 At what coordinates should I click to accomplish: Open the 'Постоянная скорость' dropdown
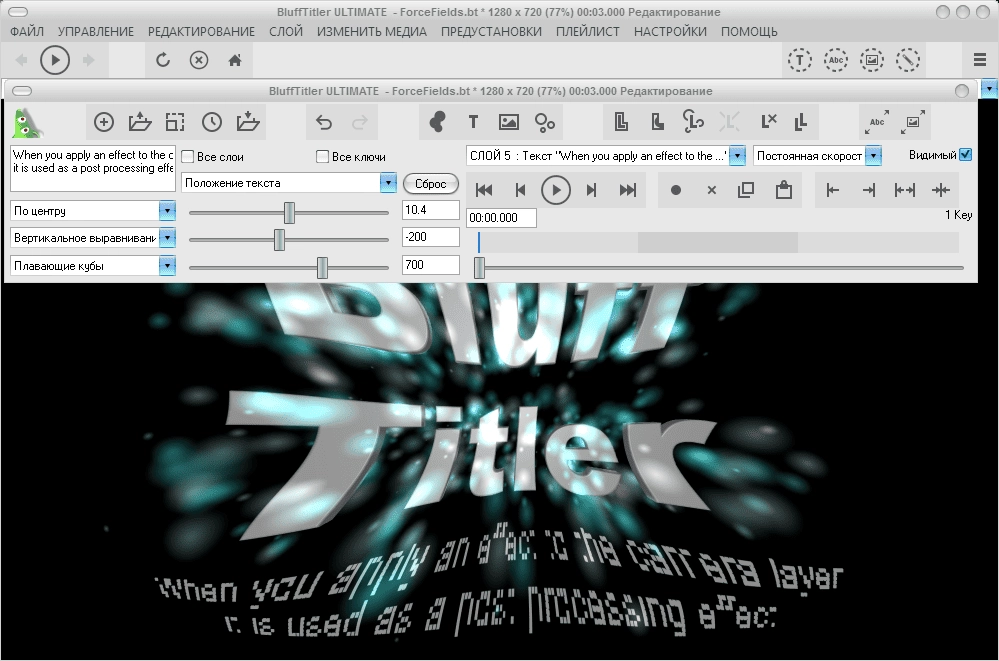[x=873, y=156]
